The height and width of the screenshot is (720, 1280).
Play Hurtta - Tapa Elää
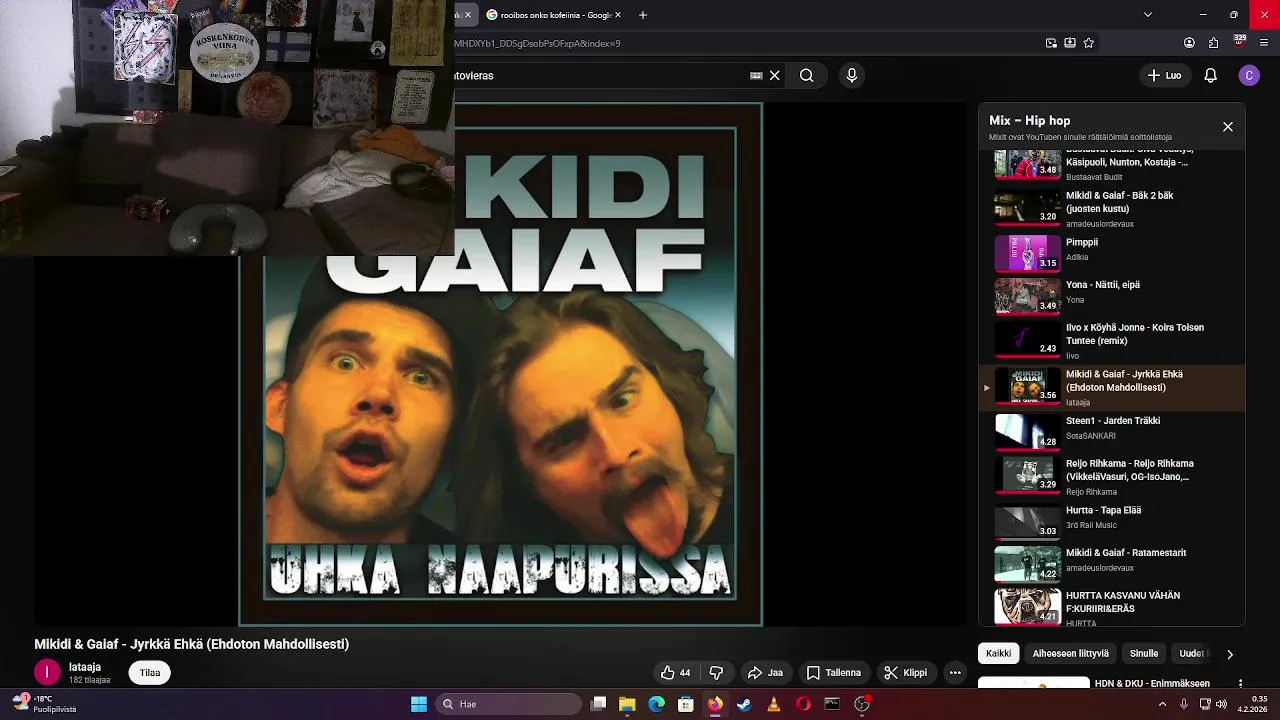tap(1112, 521)
